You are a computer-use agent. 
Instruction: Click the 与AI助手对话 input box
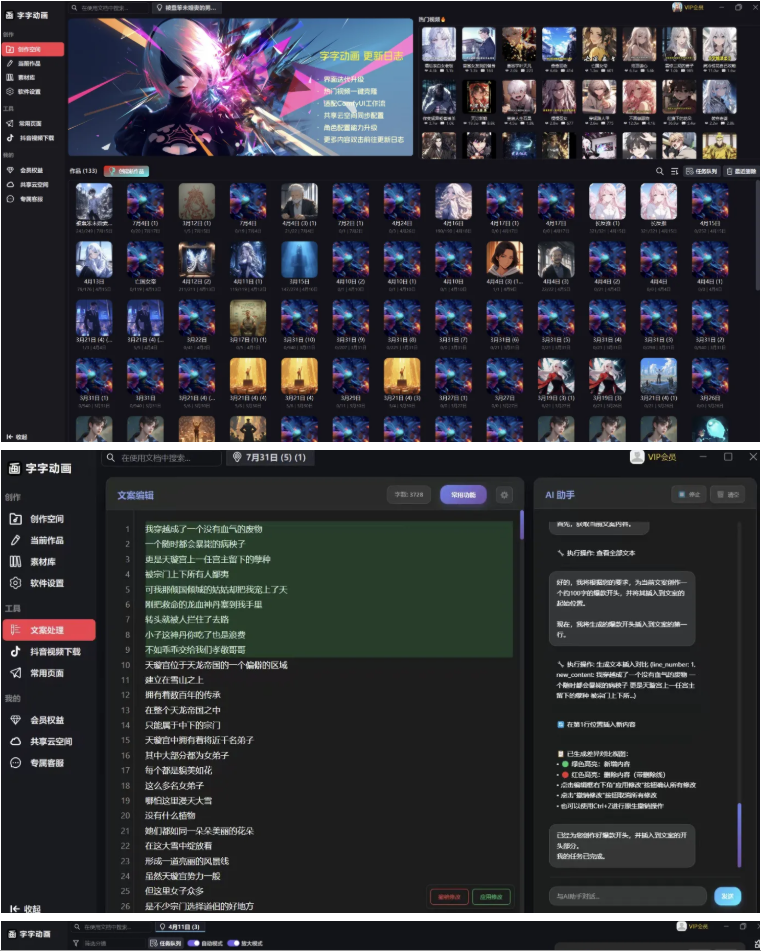(628, 896)
